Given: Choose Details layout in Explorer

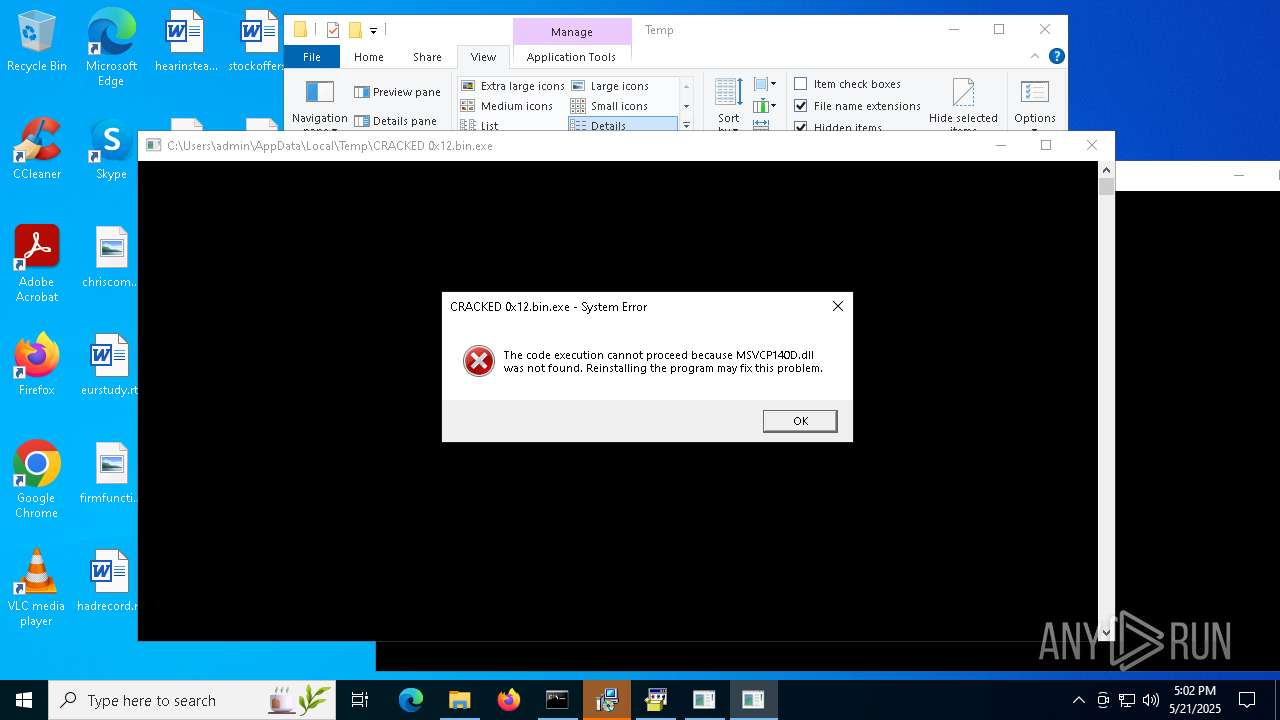Looking at the screenshot, I should tap(622, 126).
